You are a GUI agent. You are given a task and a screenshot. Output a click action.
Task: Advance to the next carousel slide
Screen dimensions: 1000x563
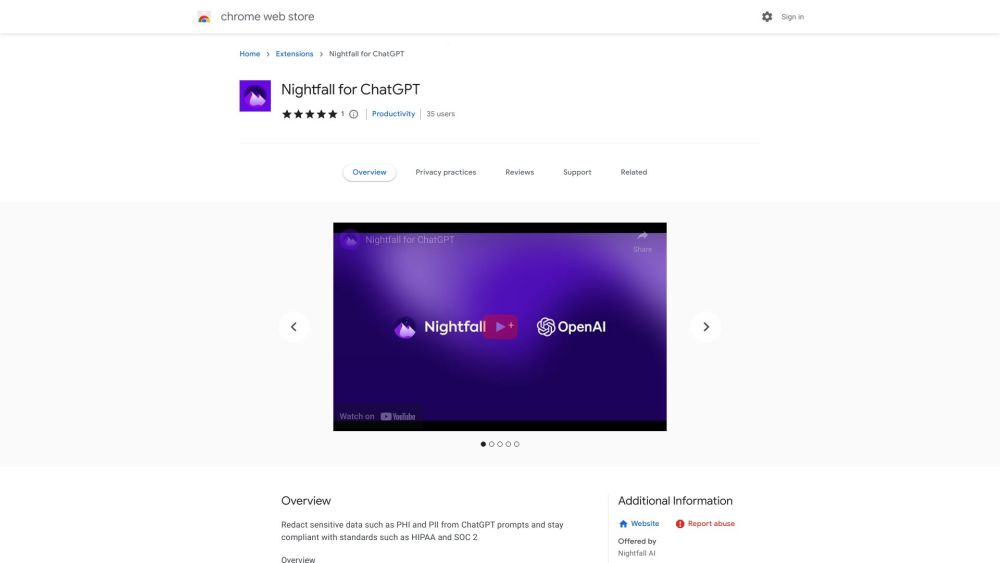[x=705, y=327]
